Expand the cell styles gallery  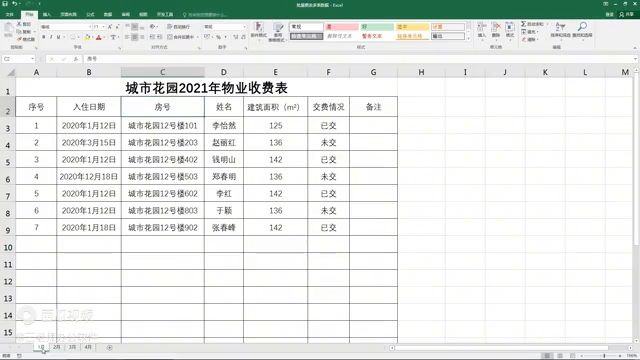[x=468, y=39]
